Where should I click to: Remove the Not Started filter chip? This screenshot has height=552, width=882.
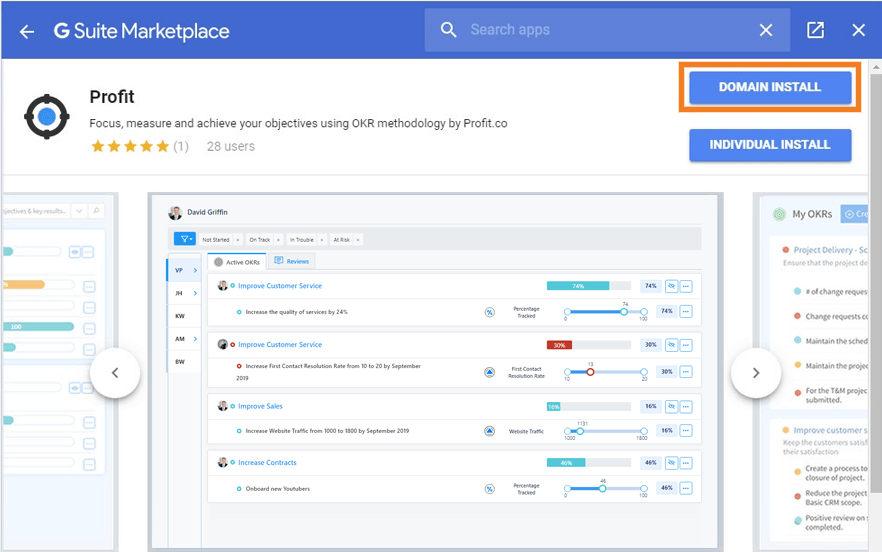coord(237,240)
